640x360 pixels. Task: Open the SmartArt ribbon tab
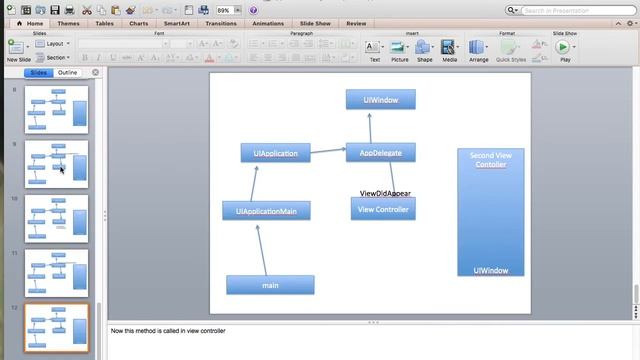(x=177, y=24)
